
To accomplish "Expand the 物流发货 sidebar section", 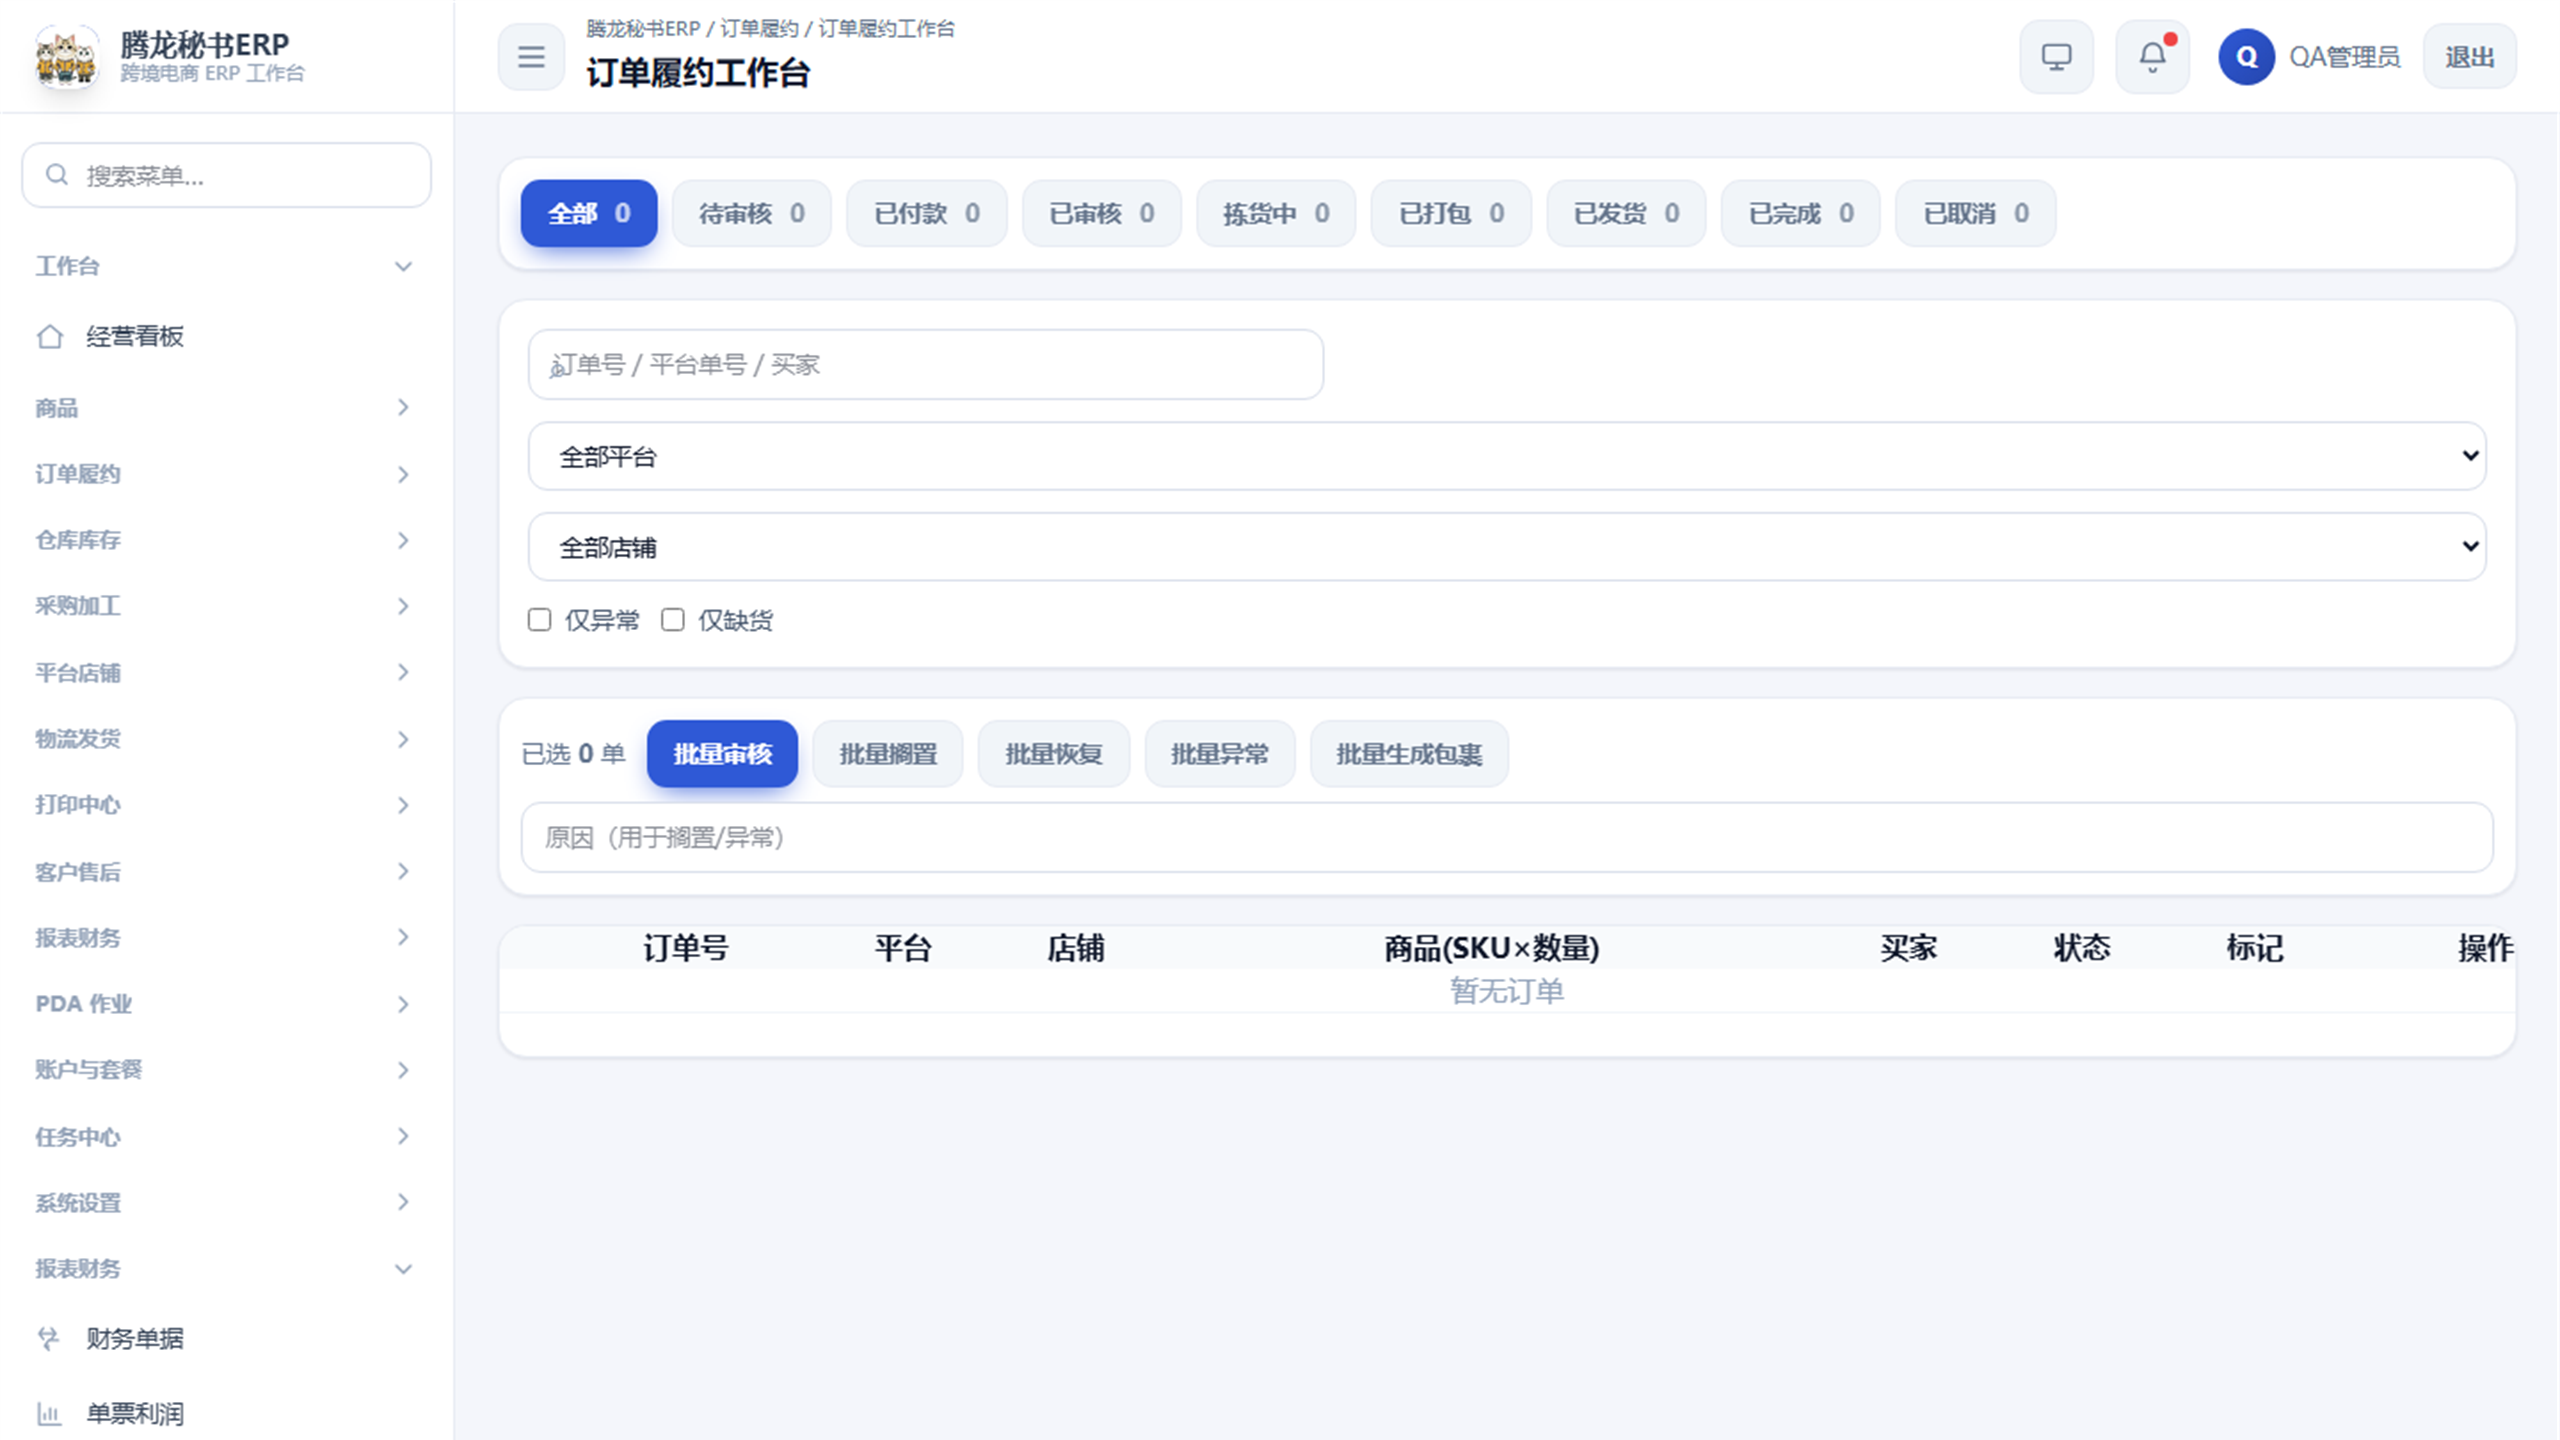I will (226, 739).
